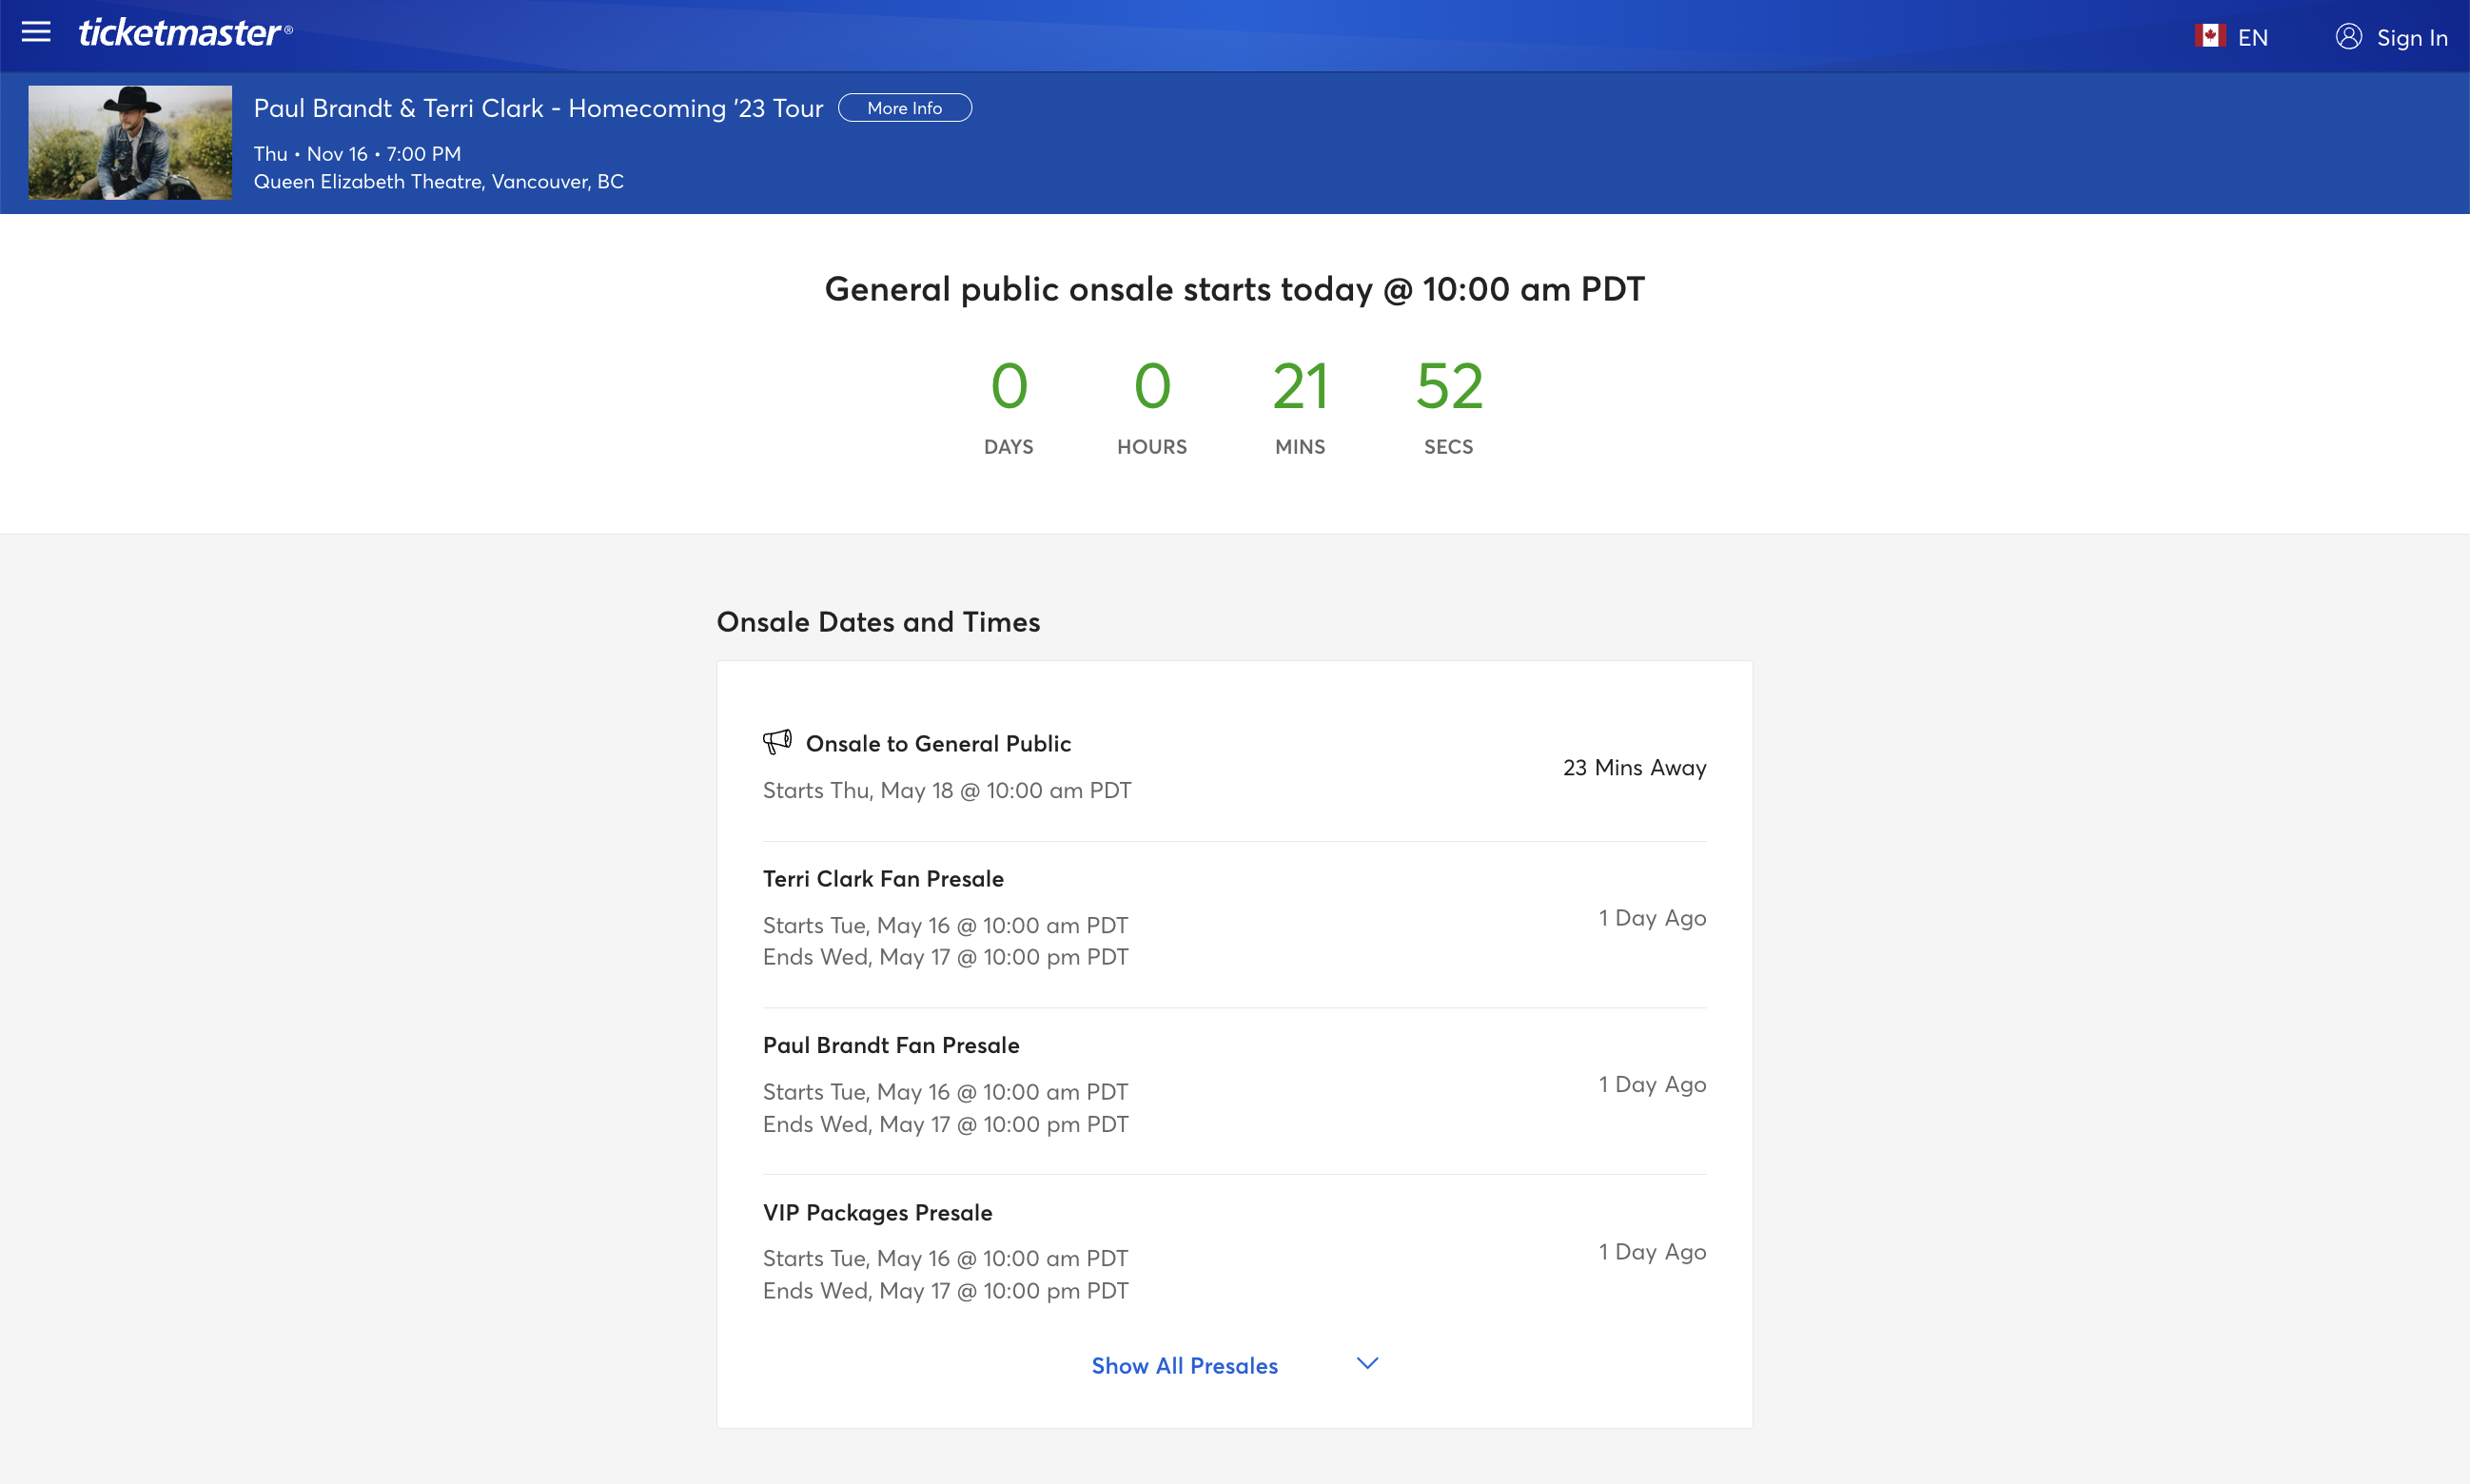Viewport: 2470px width, 1484px height.
Task: Click the Paul Brandt event thumbnail
Action: (x=132, y=141)
